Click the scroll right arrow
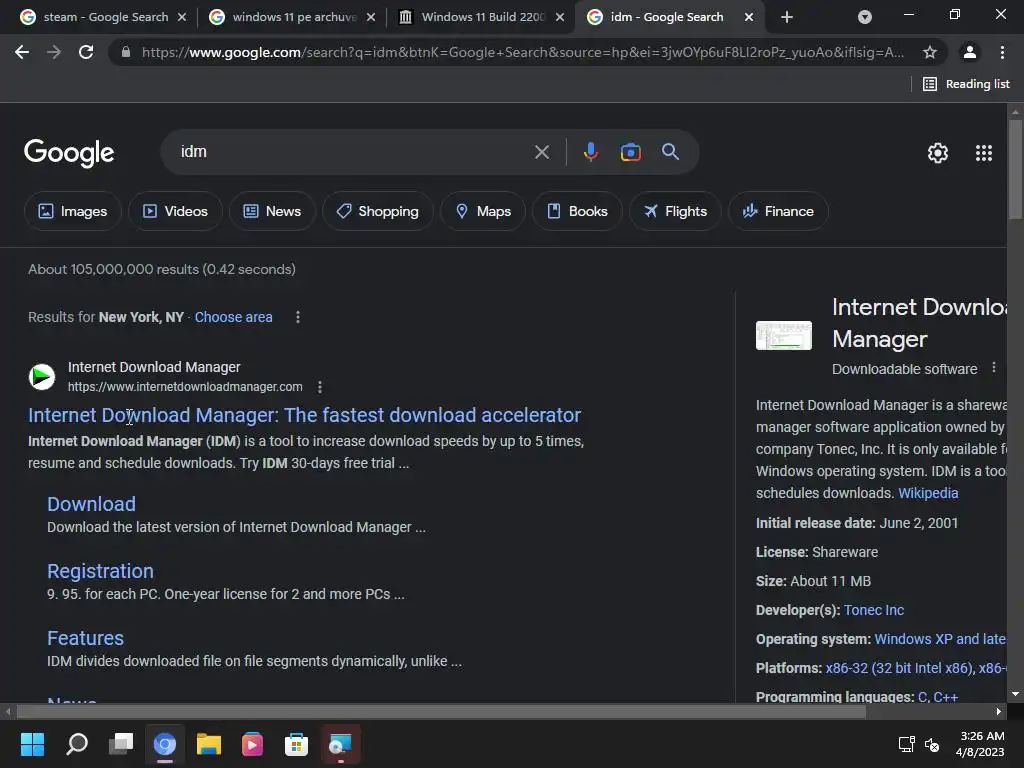1024x768 pixels. 999,711
